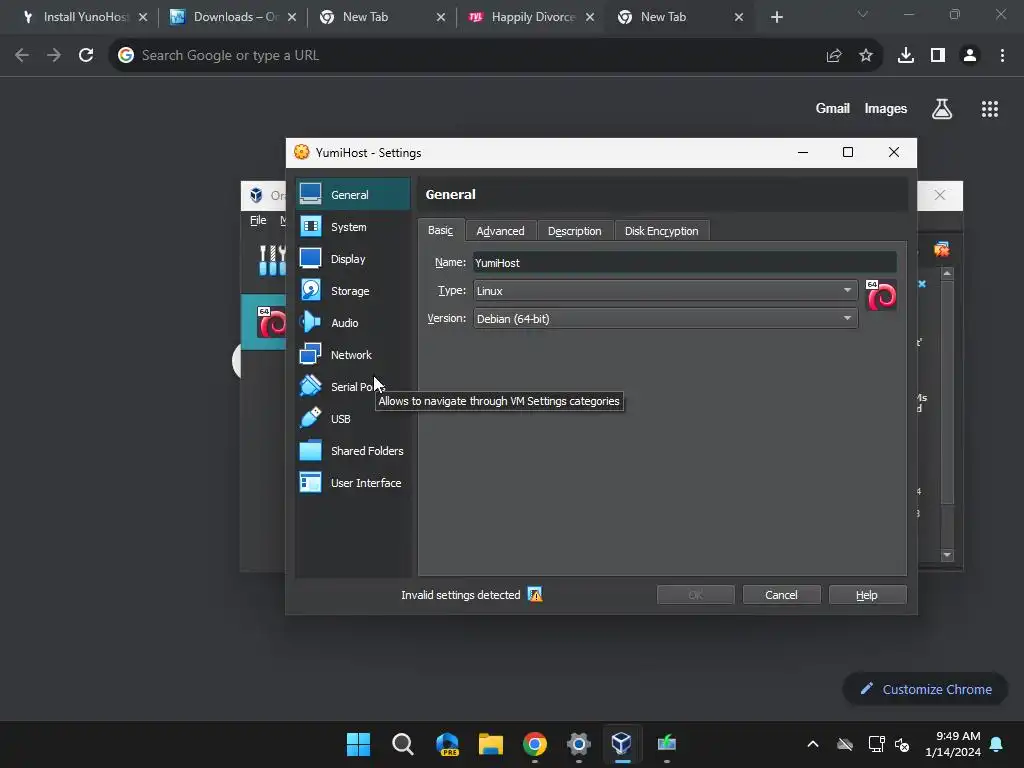Click Customize Chrome button
This screenshot has height=768, width=1024.
point(925,689)
